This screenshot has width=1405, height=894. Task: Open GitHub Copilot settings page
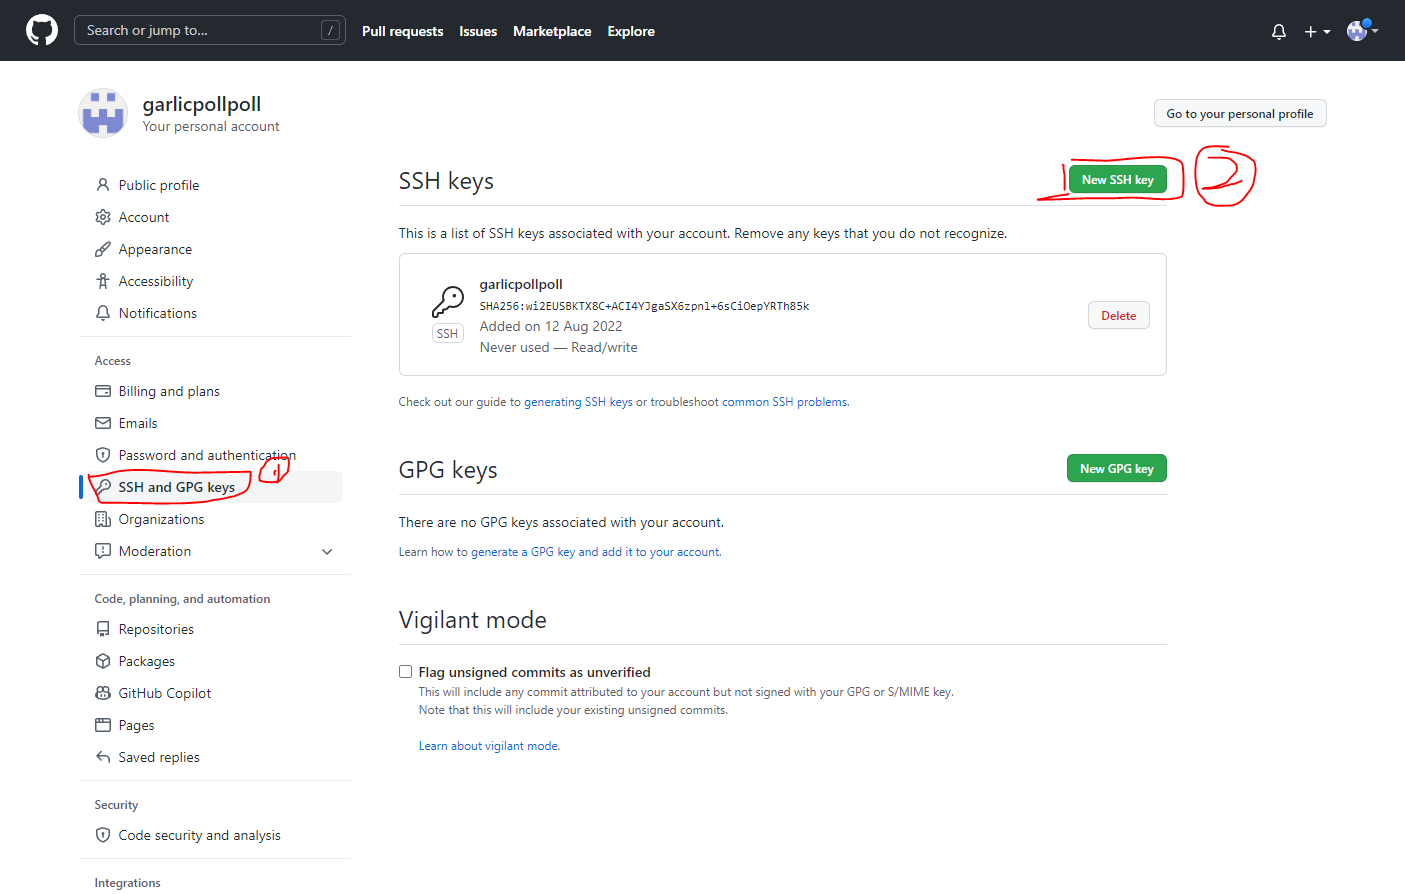165,693
